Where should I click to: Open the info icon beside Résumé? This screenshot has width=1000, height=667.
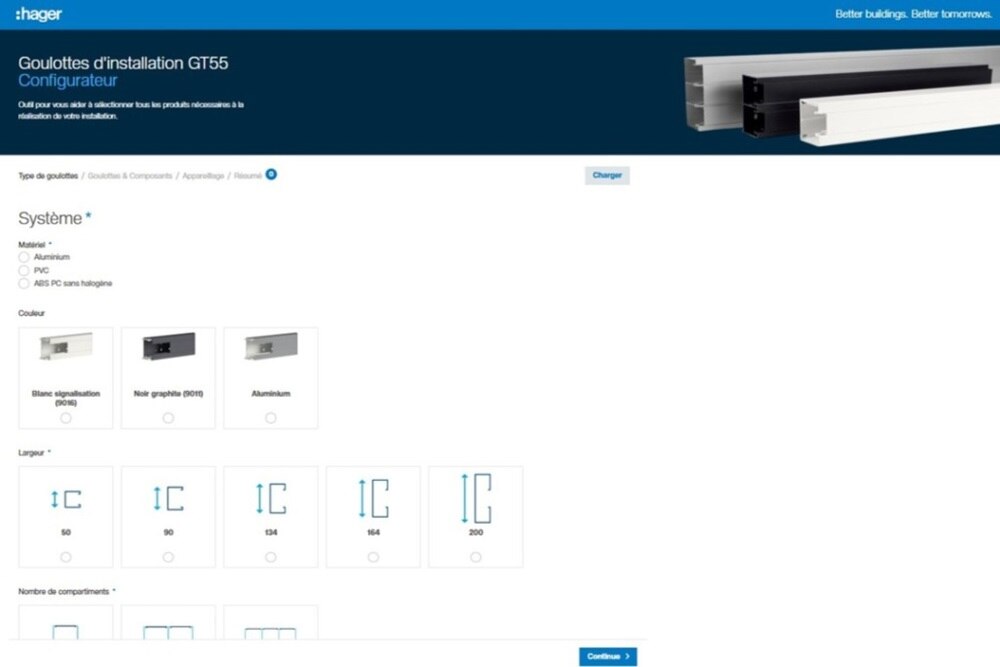coord(271,174)
